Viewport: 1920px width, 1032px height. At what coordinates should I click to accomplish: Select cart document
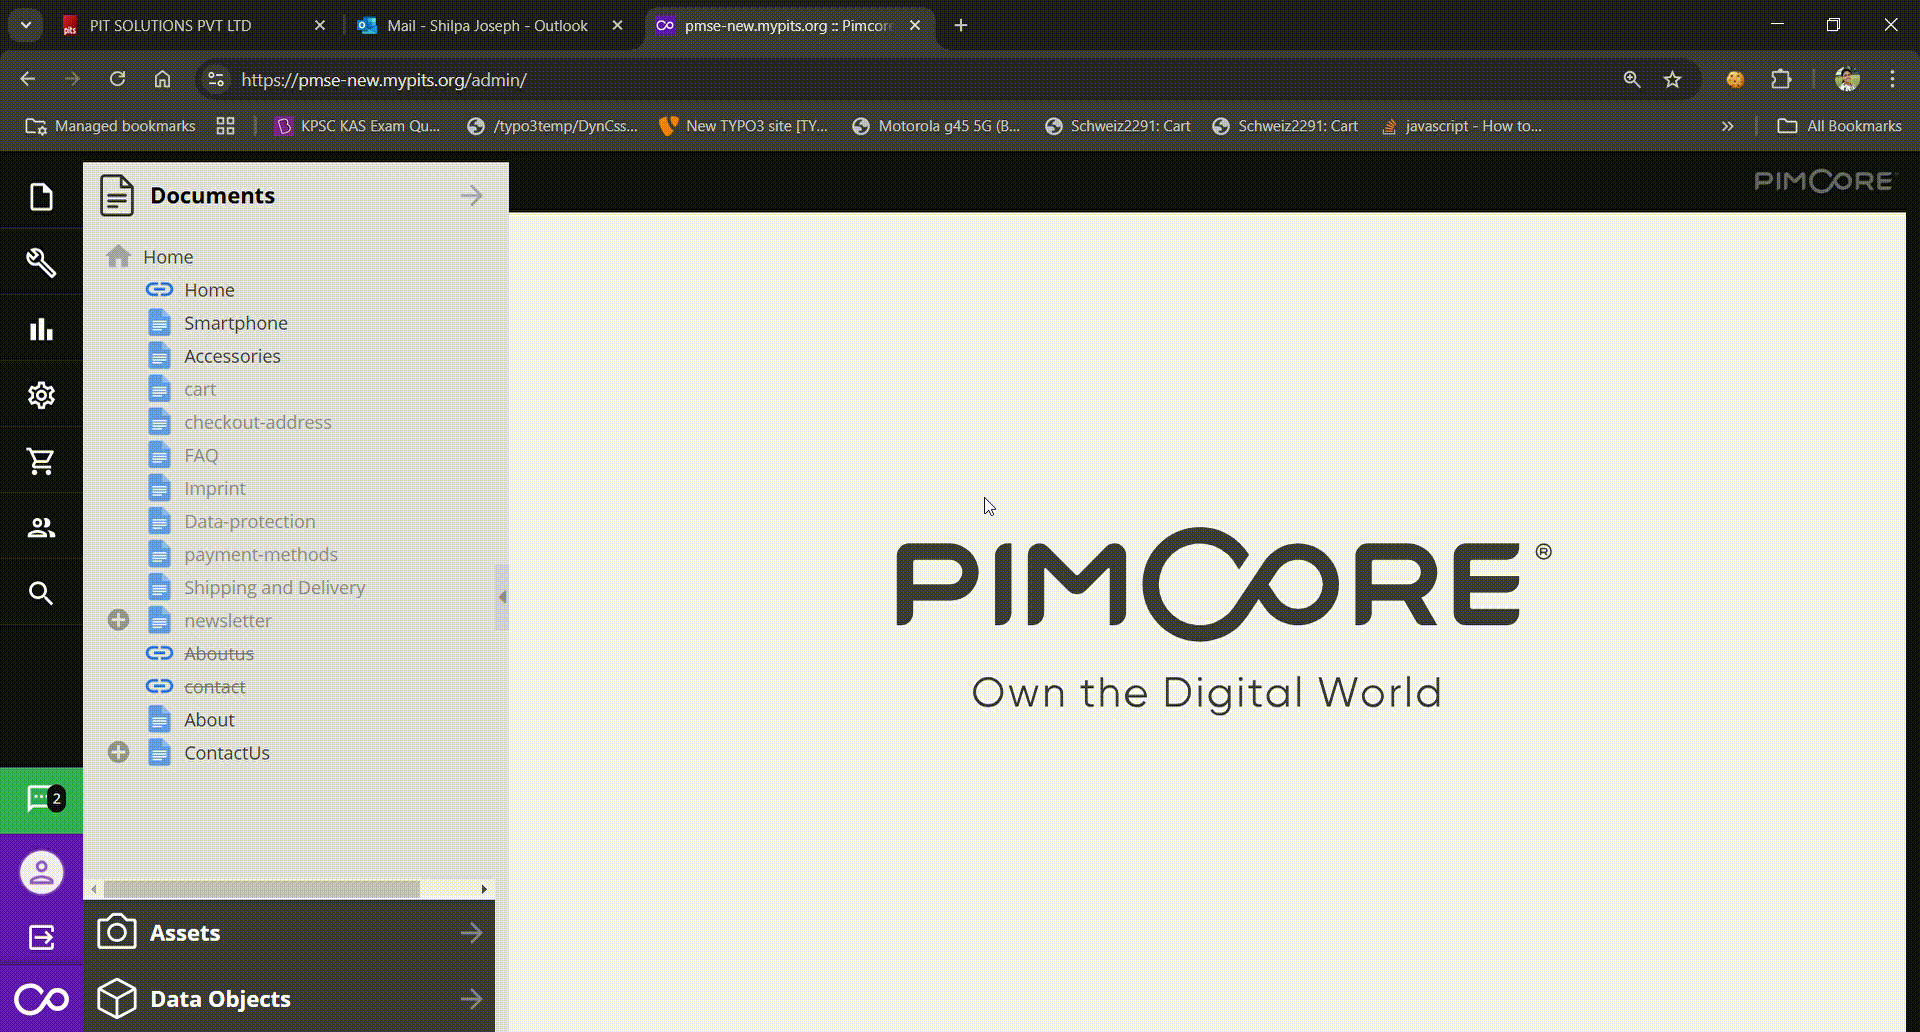click(200, 389)
